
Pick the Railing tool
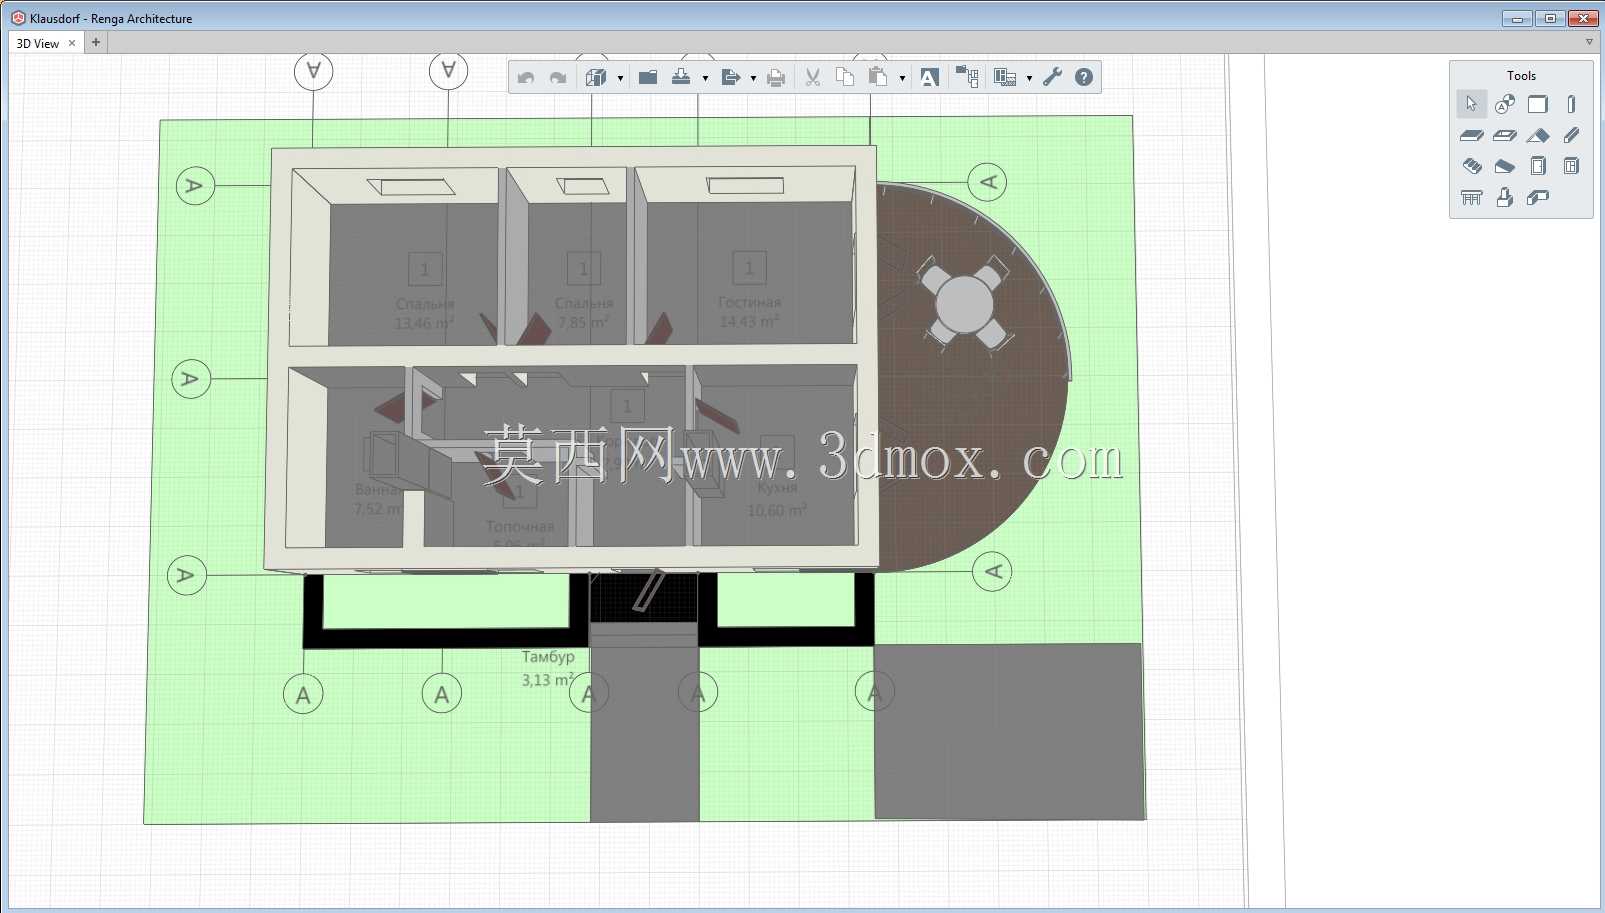coord(1471,197)
